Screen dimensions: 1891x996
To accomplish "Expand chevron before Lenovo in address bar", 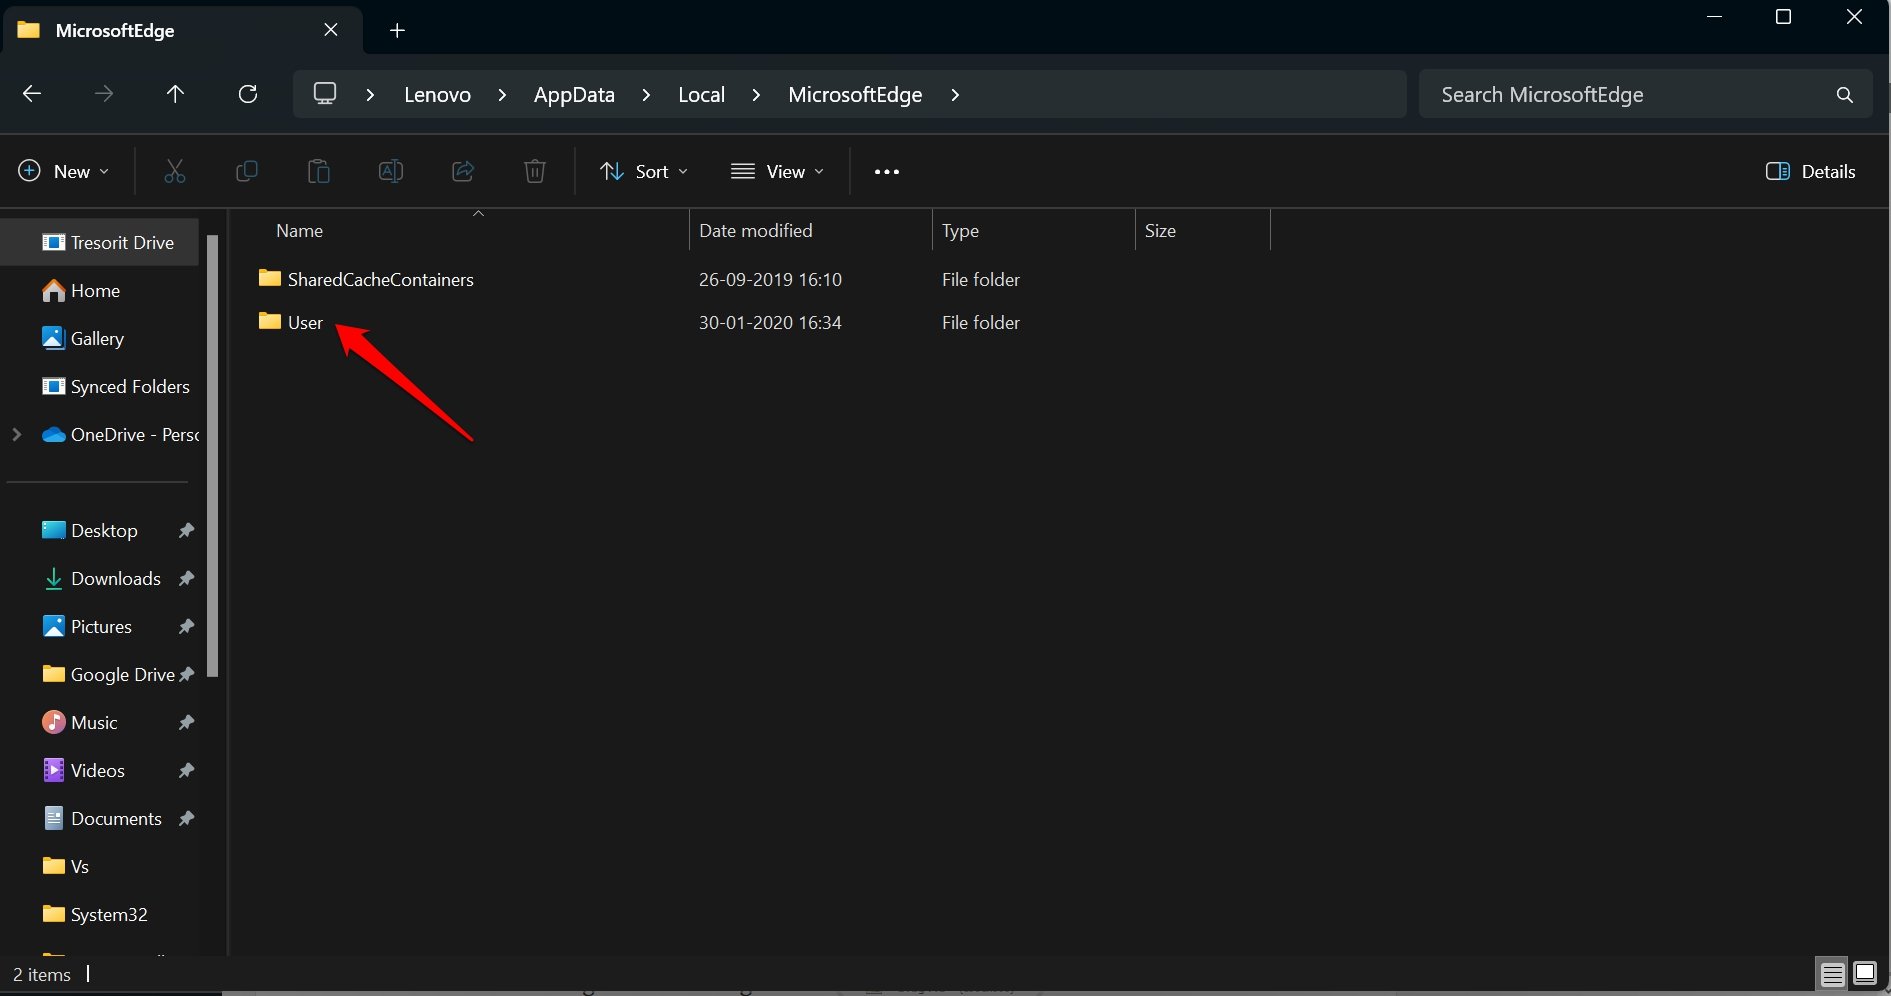I will click(370, 95).
